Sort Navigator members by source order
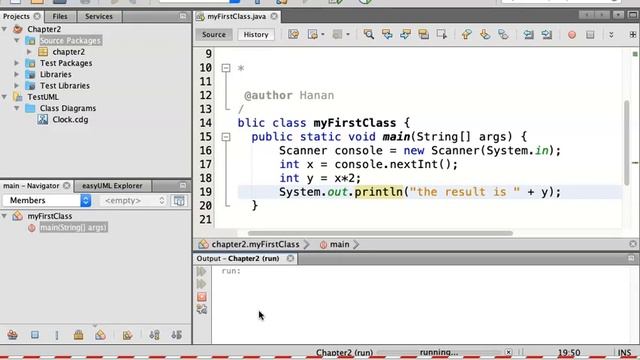The height and width of the screenshot is (360, 640). click(x=176, y=335)
